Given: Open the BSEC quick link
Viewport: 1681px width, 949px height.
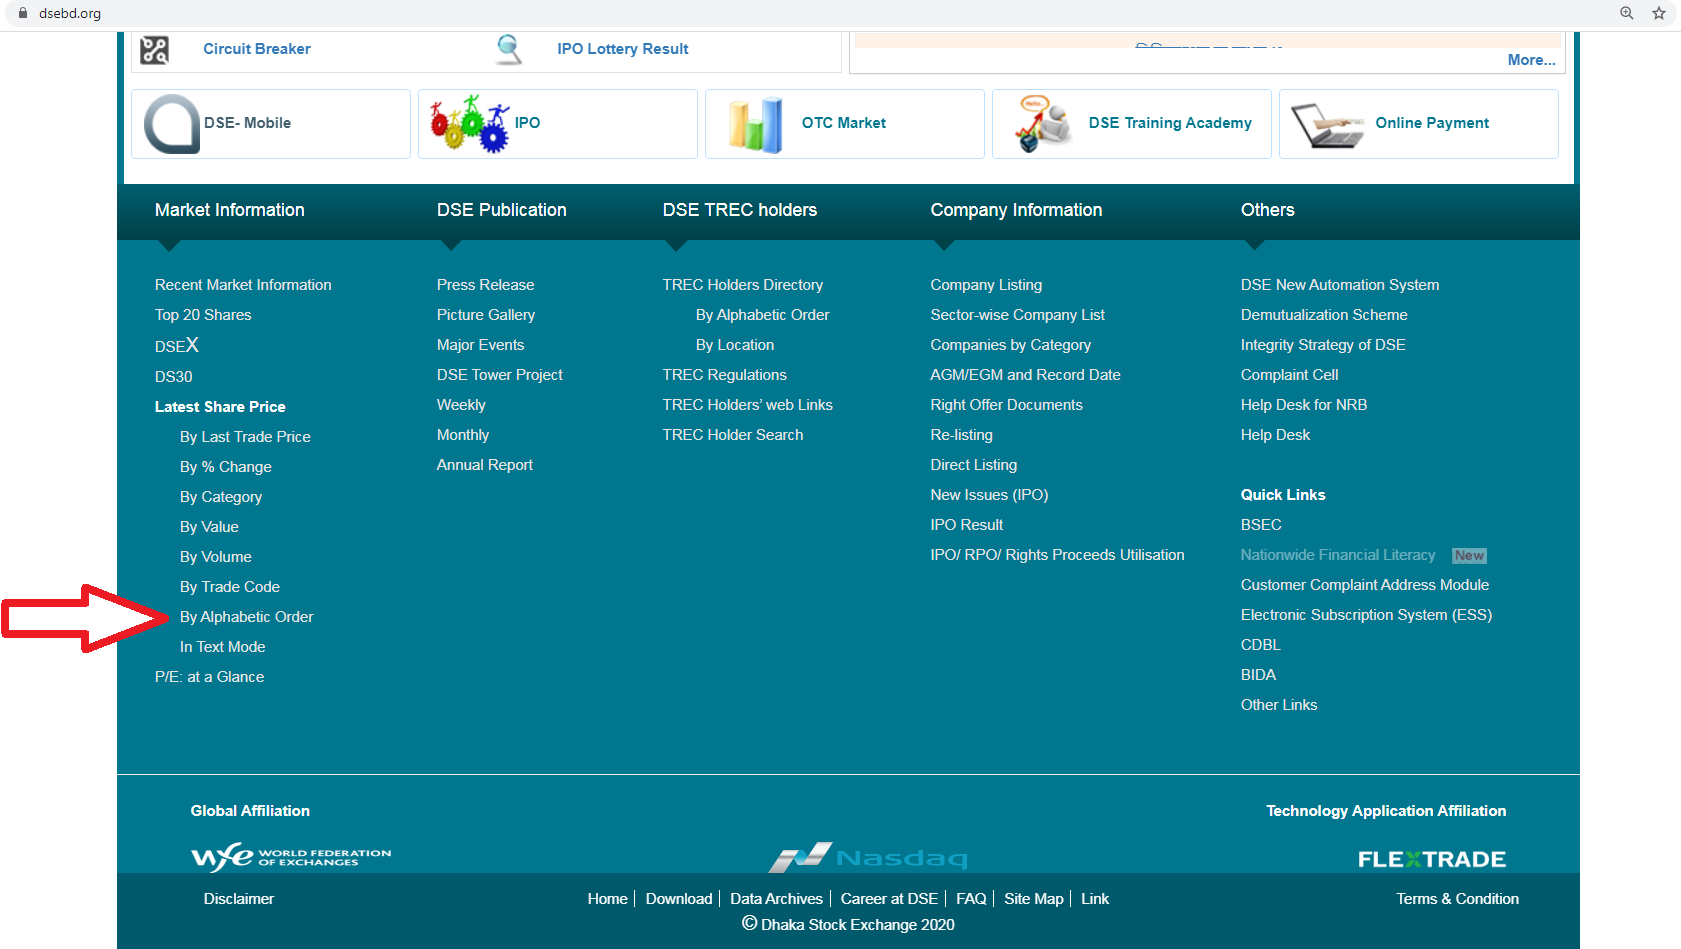Looking at the screenshot, I should [x=1261, y=525].
